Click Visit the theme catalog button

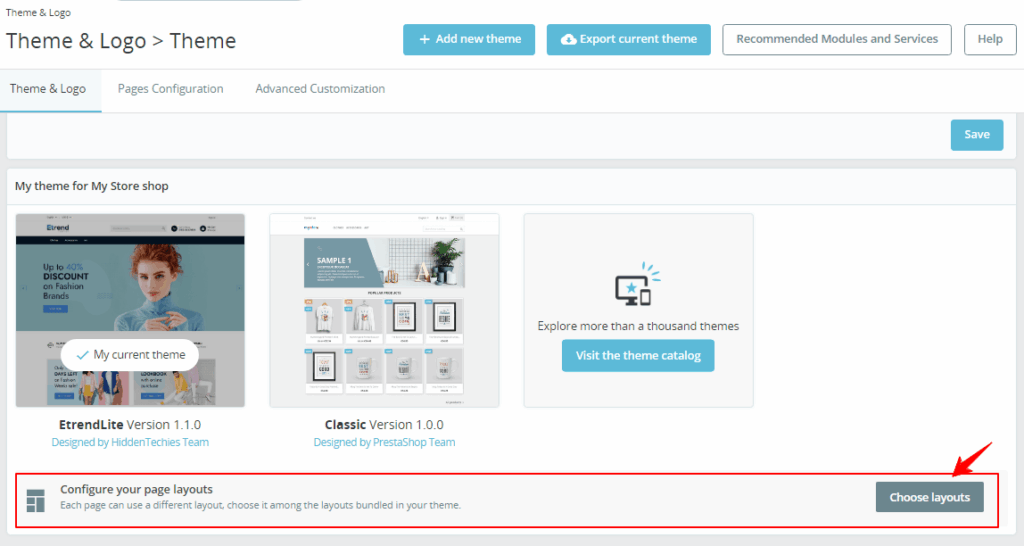pyautogui.click(x=638, y=355)
